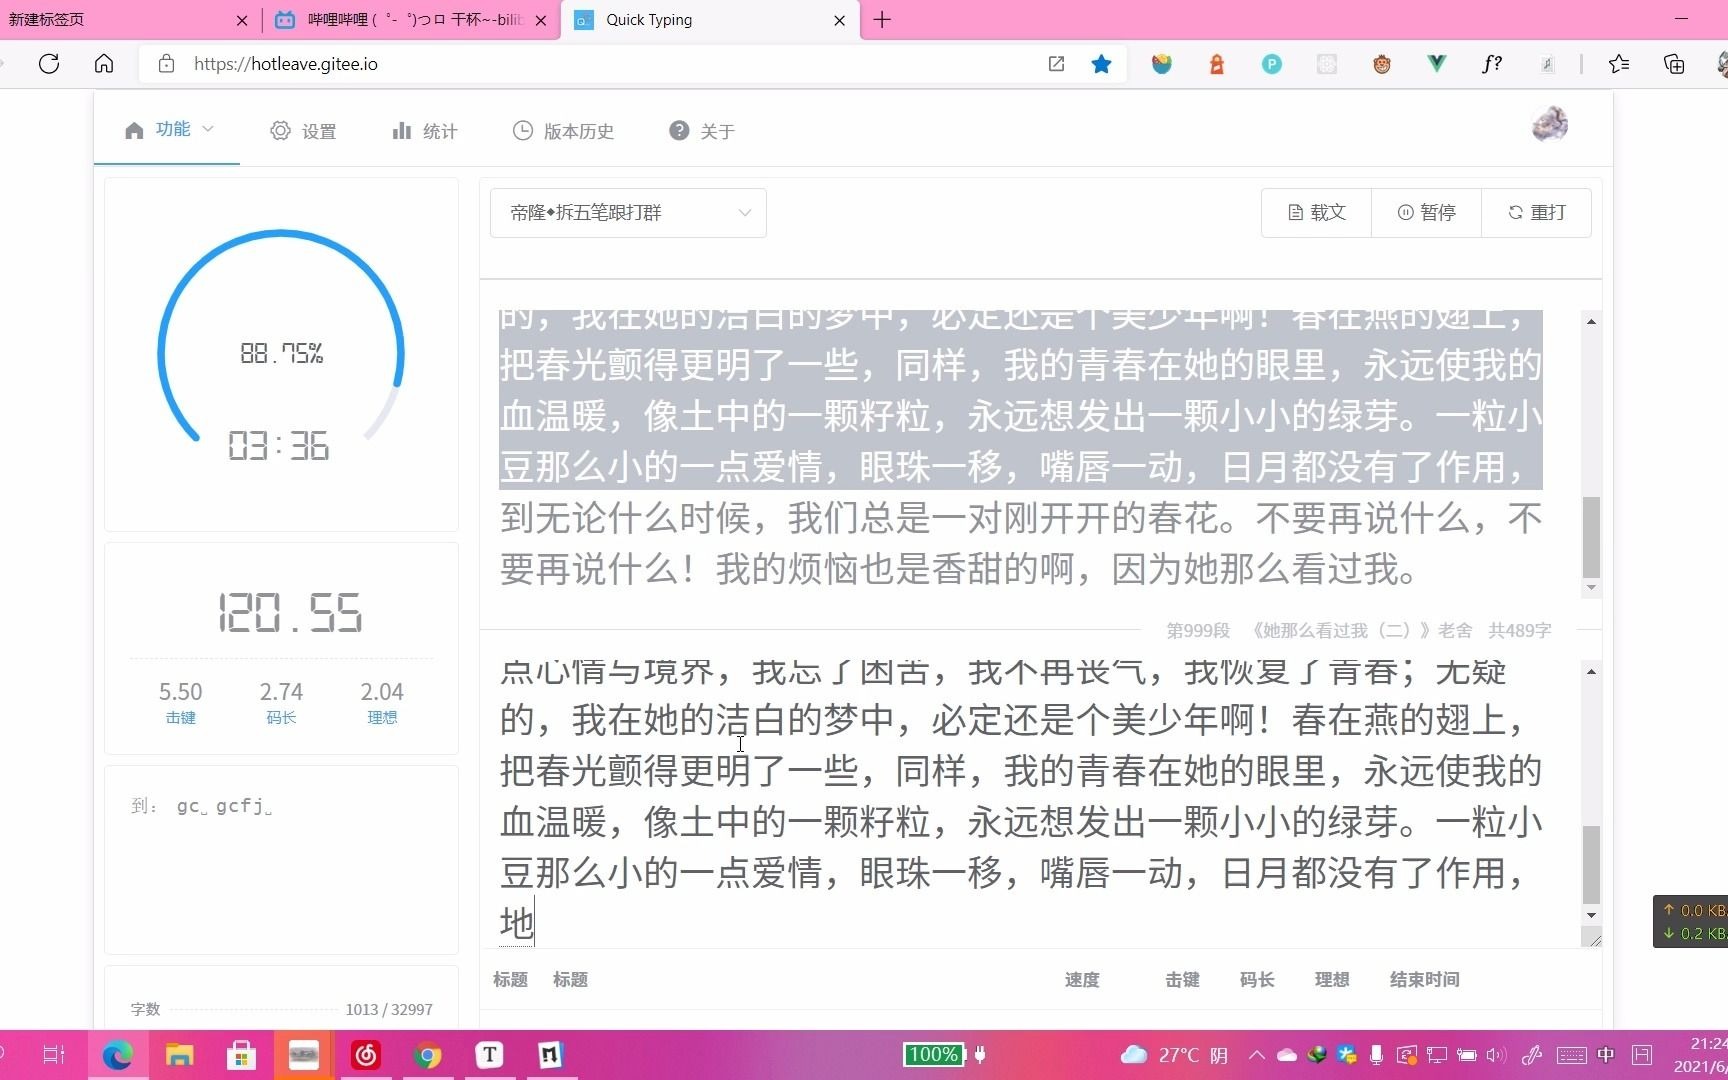The height and width of the screenshot is (1080, 1728).
Task: Click the open-as-app icon in address bar
Action: [1056, 64]
